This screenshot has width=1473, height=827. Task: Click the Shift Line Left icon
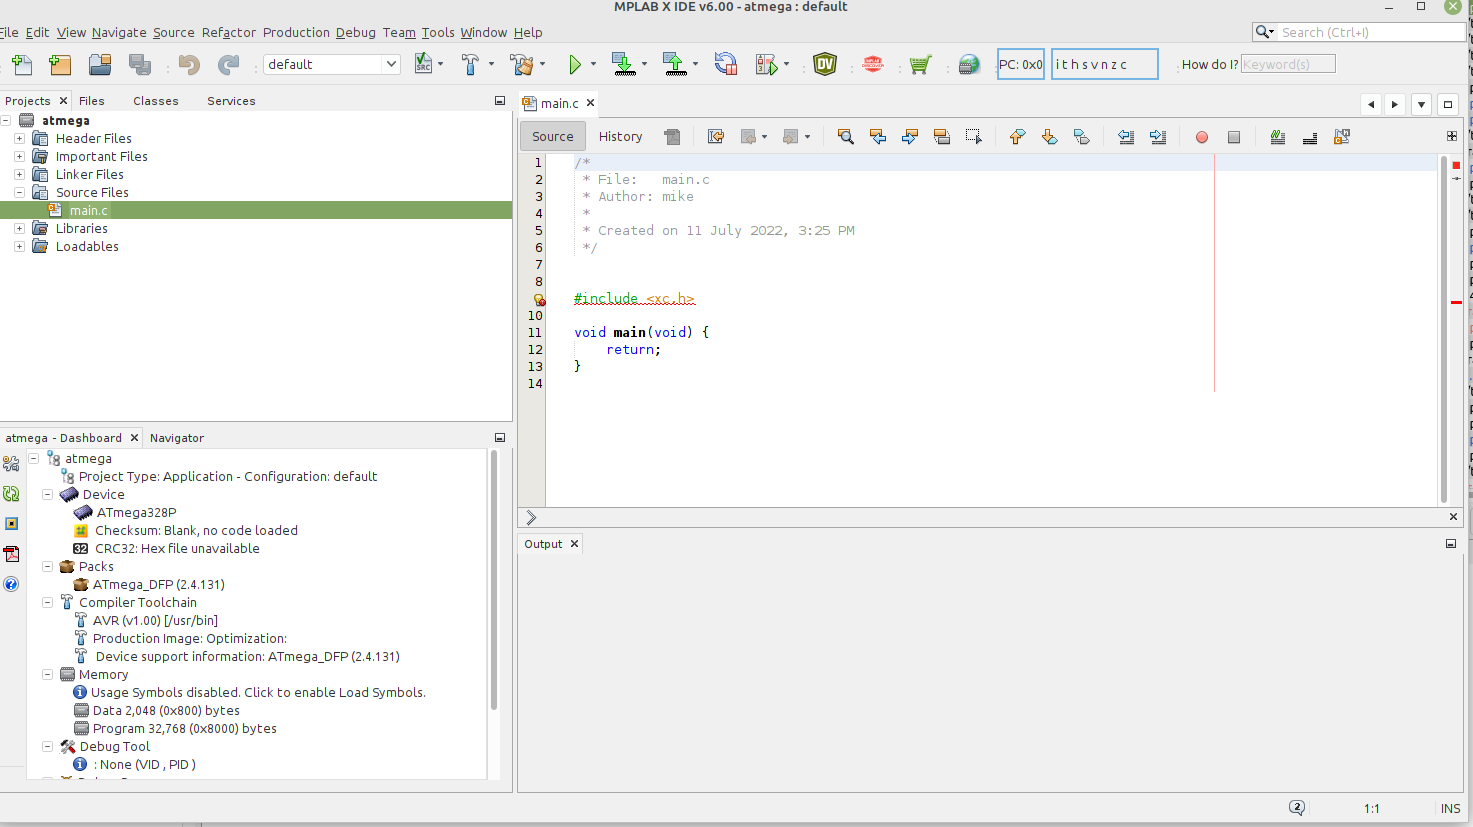1126,137
